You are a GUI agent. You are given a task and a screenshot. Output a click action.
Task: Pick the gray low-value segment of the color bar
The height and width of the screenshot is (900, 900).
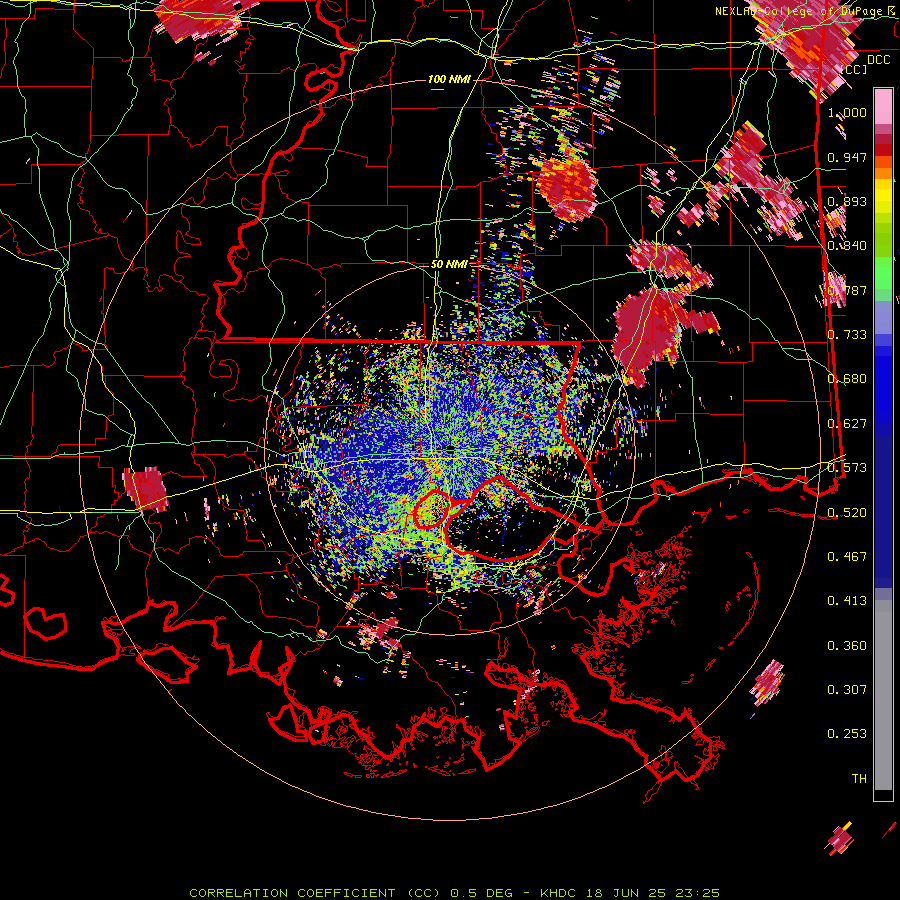pyautogui.click(x=883, y=695)
